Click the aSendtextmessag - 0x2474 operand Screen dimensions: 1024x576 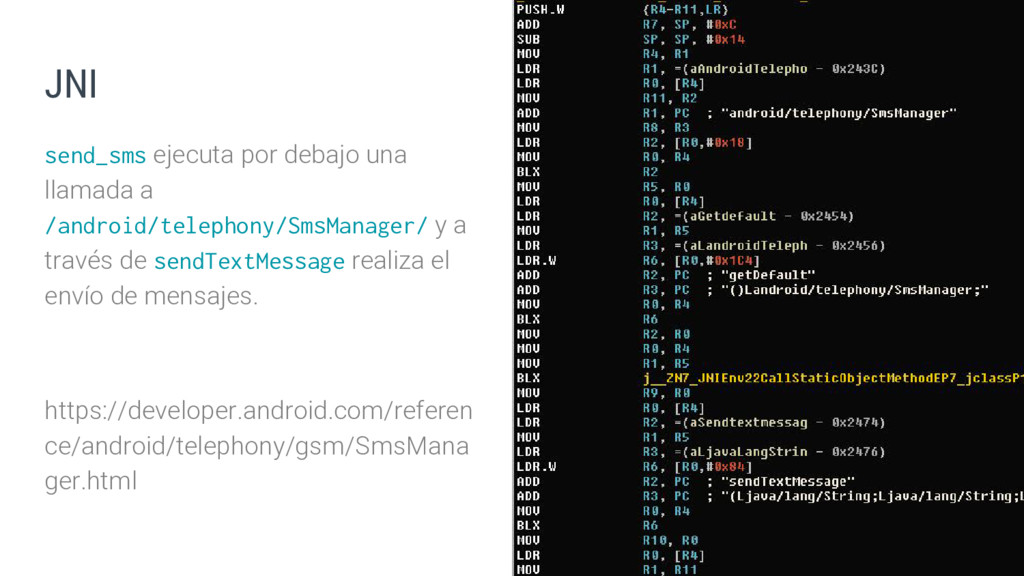point(780,423)
